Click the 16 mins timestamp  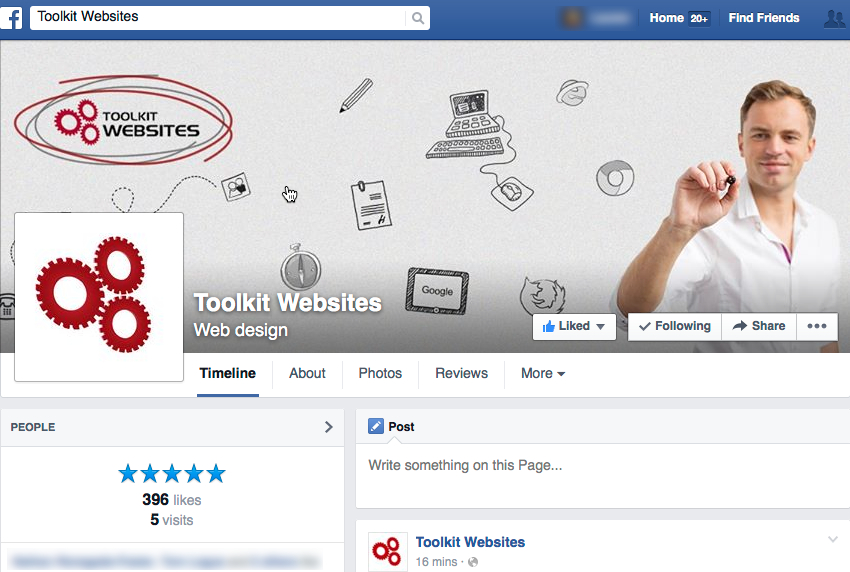[x=436, y=562]
